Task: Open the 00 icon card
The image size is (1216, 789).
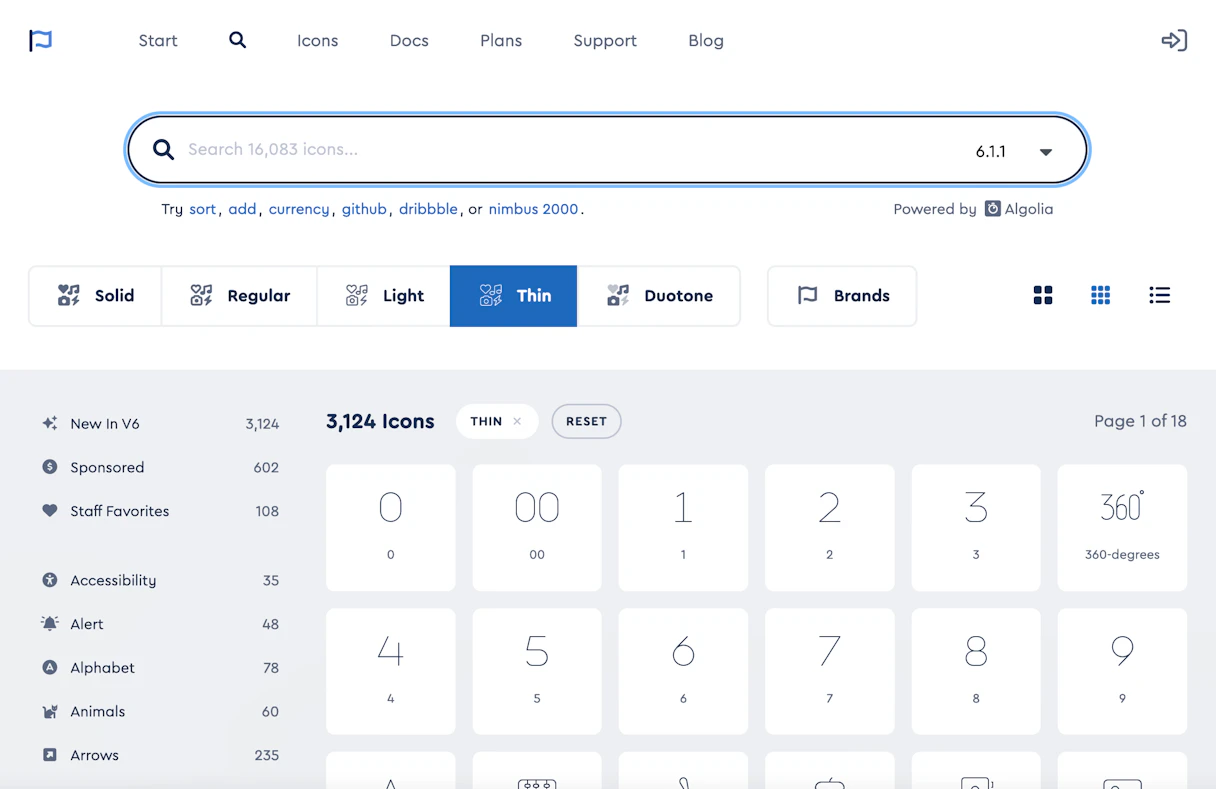Action: (x=537, y=527)
